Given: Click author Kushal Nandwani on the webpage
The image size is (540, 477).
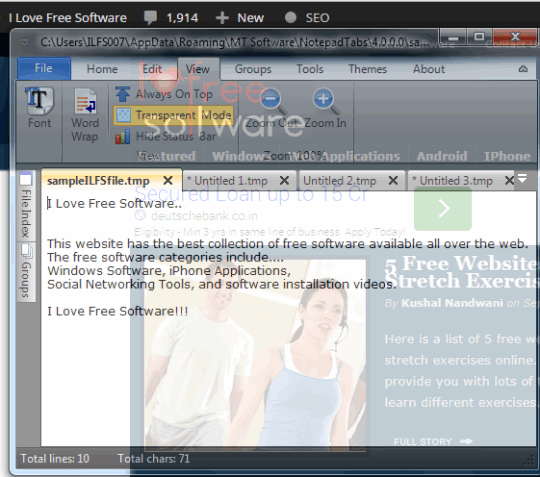Looking at the screenshot, I should point(452,303).
